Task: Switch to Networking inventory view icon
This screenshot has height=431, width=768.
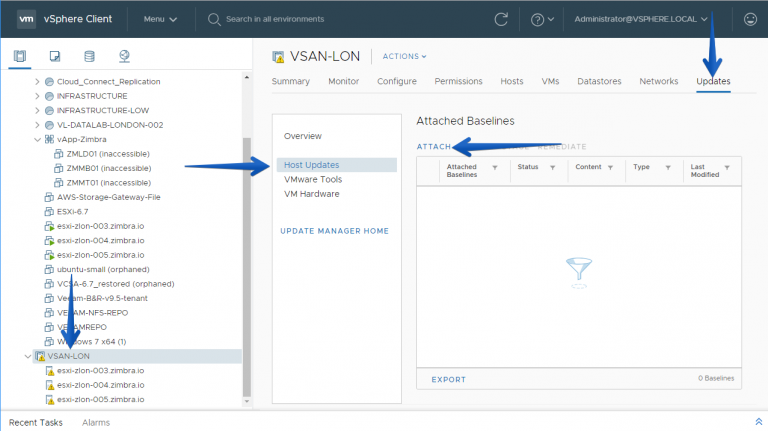Action: [124, 56]
